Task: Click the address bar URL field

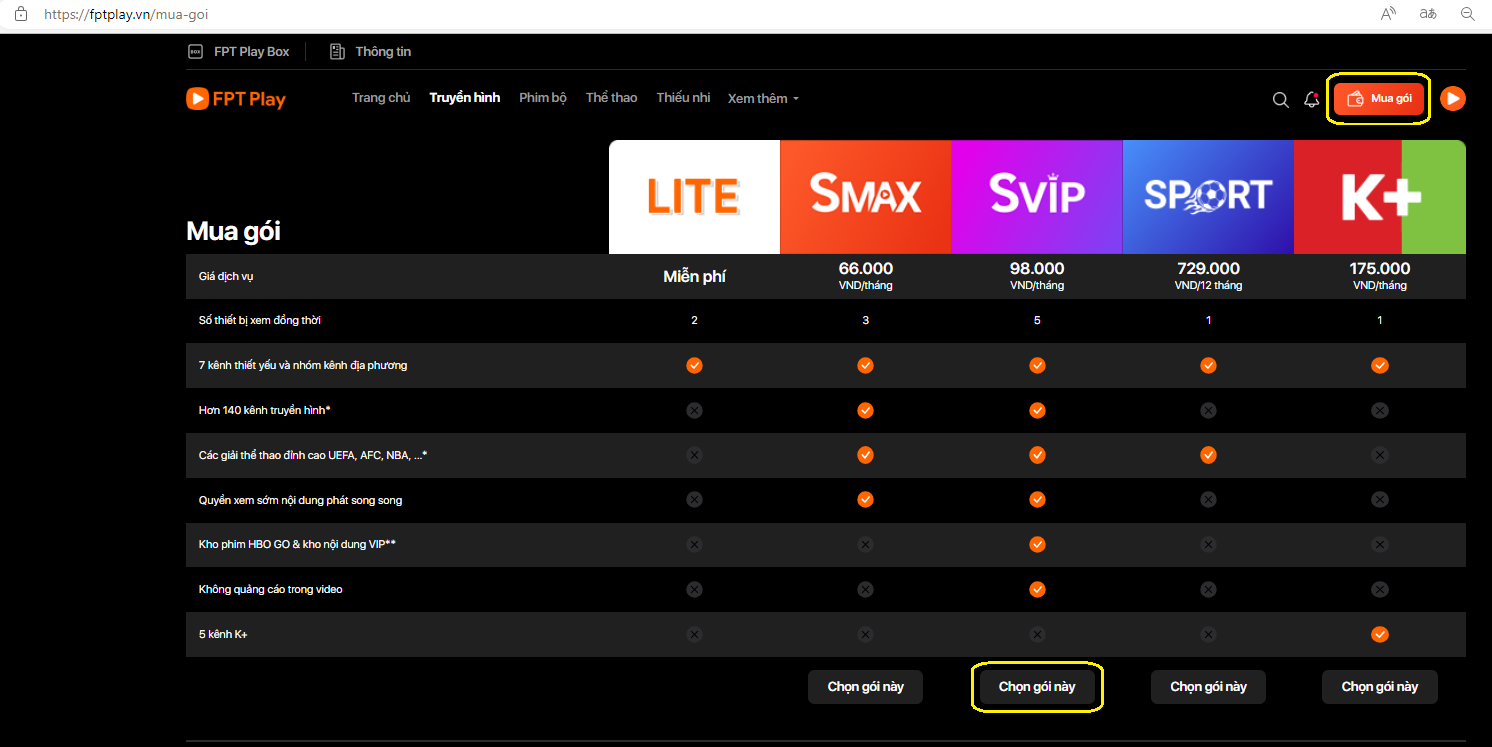Action: coord(127,15)
